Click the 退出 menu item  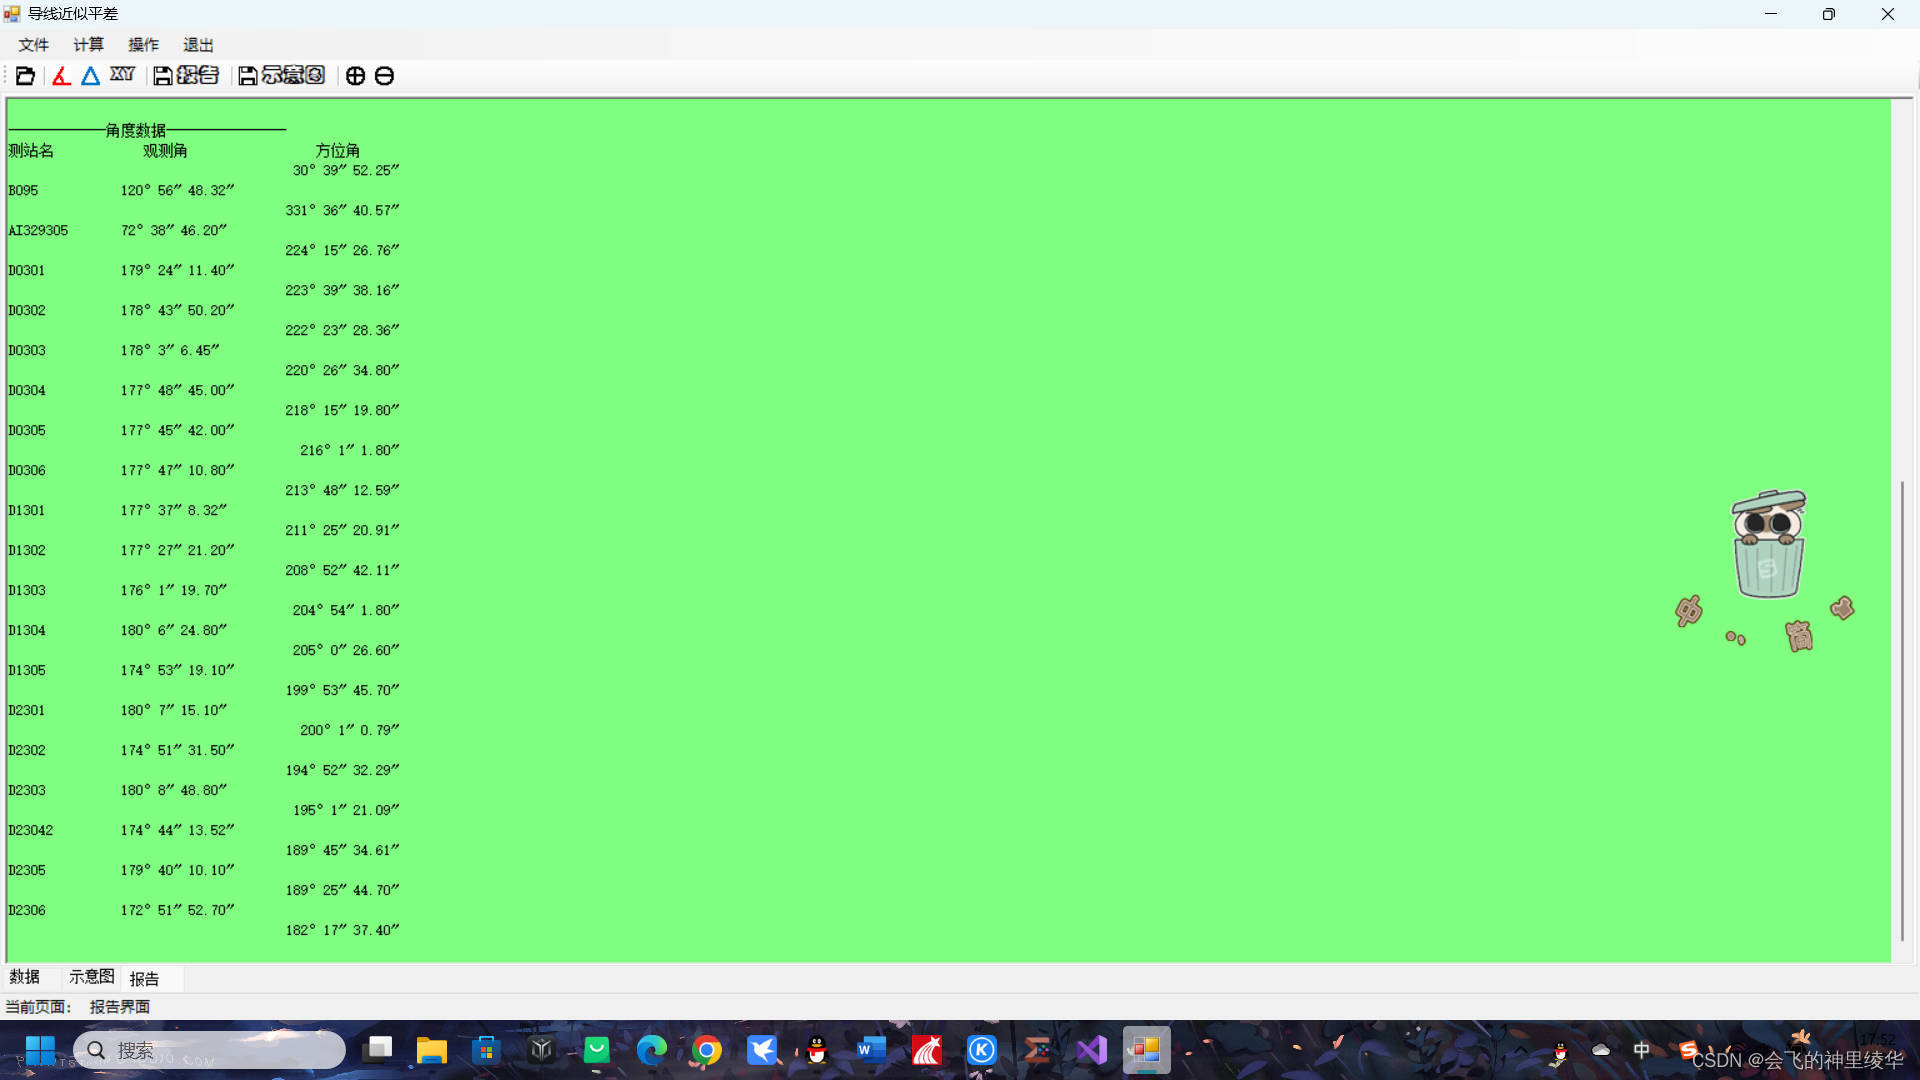point(198,45)
